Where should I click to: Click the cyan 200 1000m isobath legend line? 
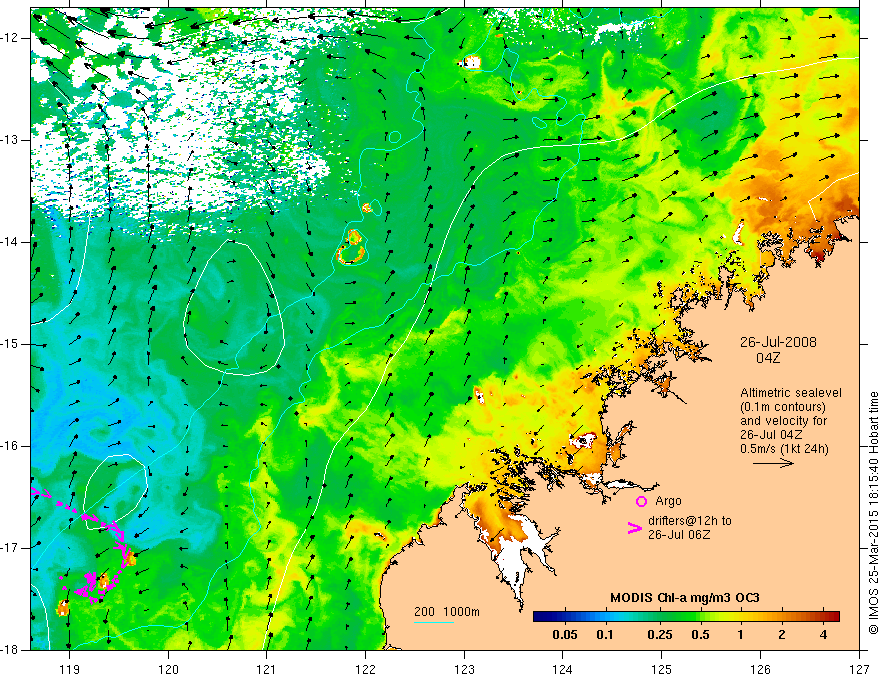(x=433, y=622)
